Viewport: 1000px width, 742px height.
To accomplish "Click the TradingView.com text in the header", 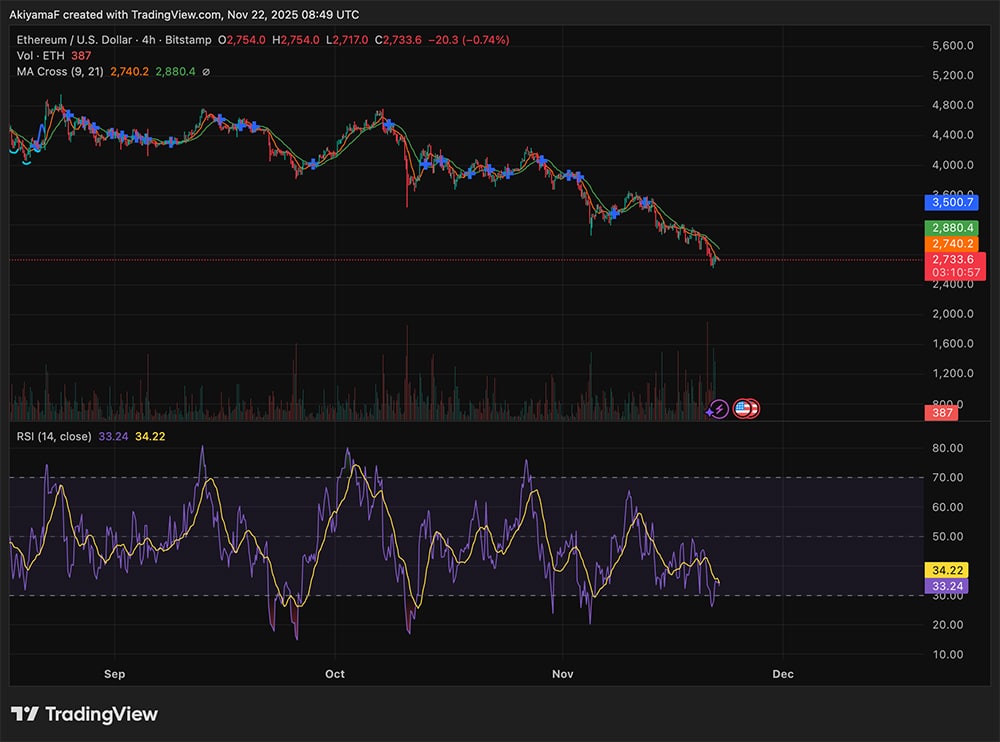I will [x=175, y=14].
